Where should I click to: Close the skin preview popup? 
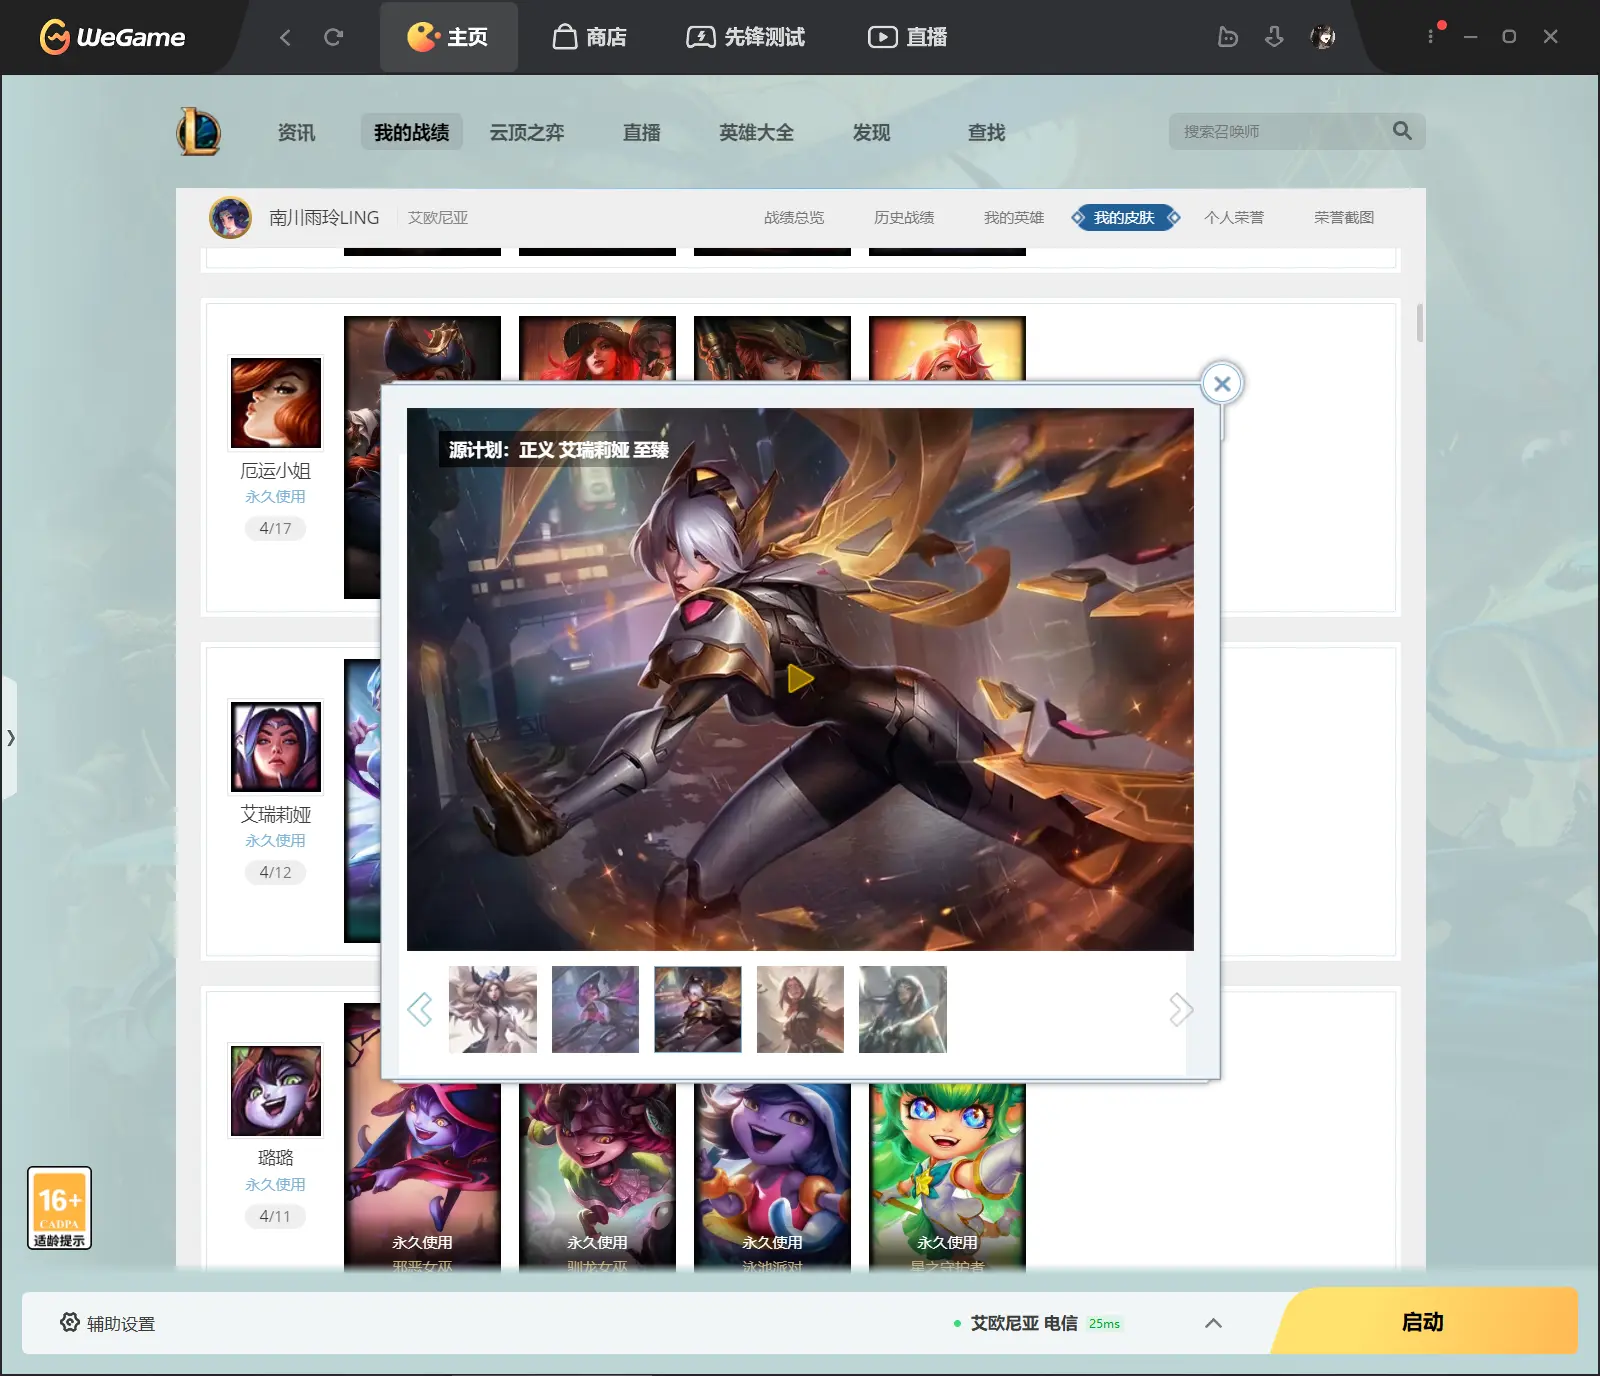(x=1222, y=383)
